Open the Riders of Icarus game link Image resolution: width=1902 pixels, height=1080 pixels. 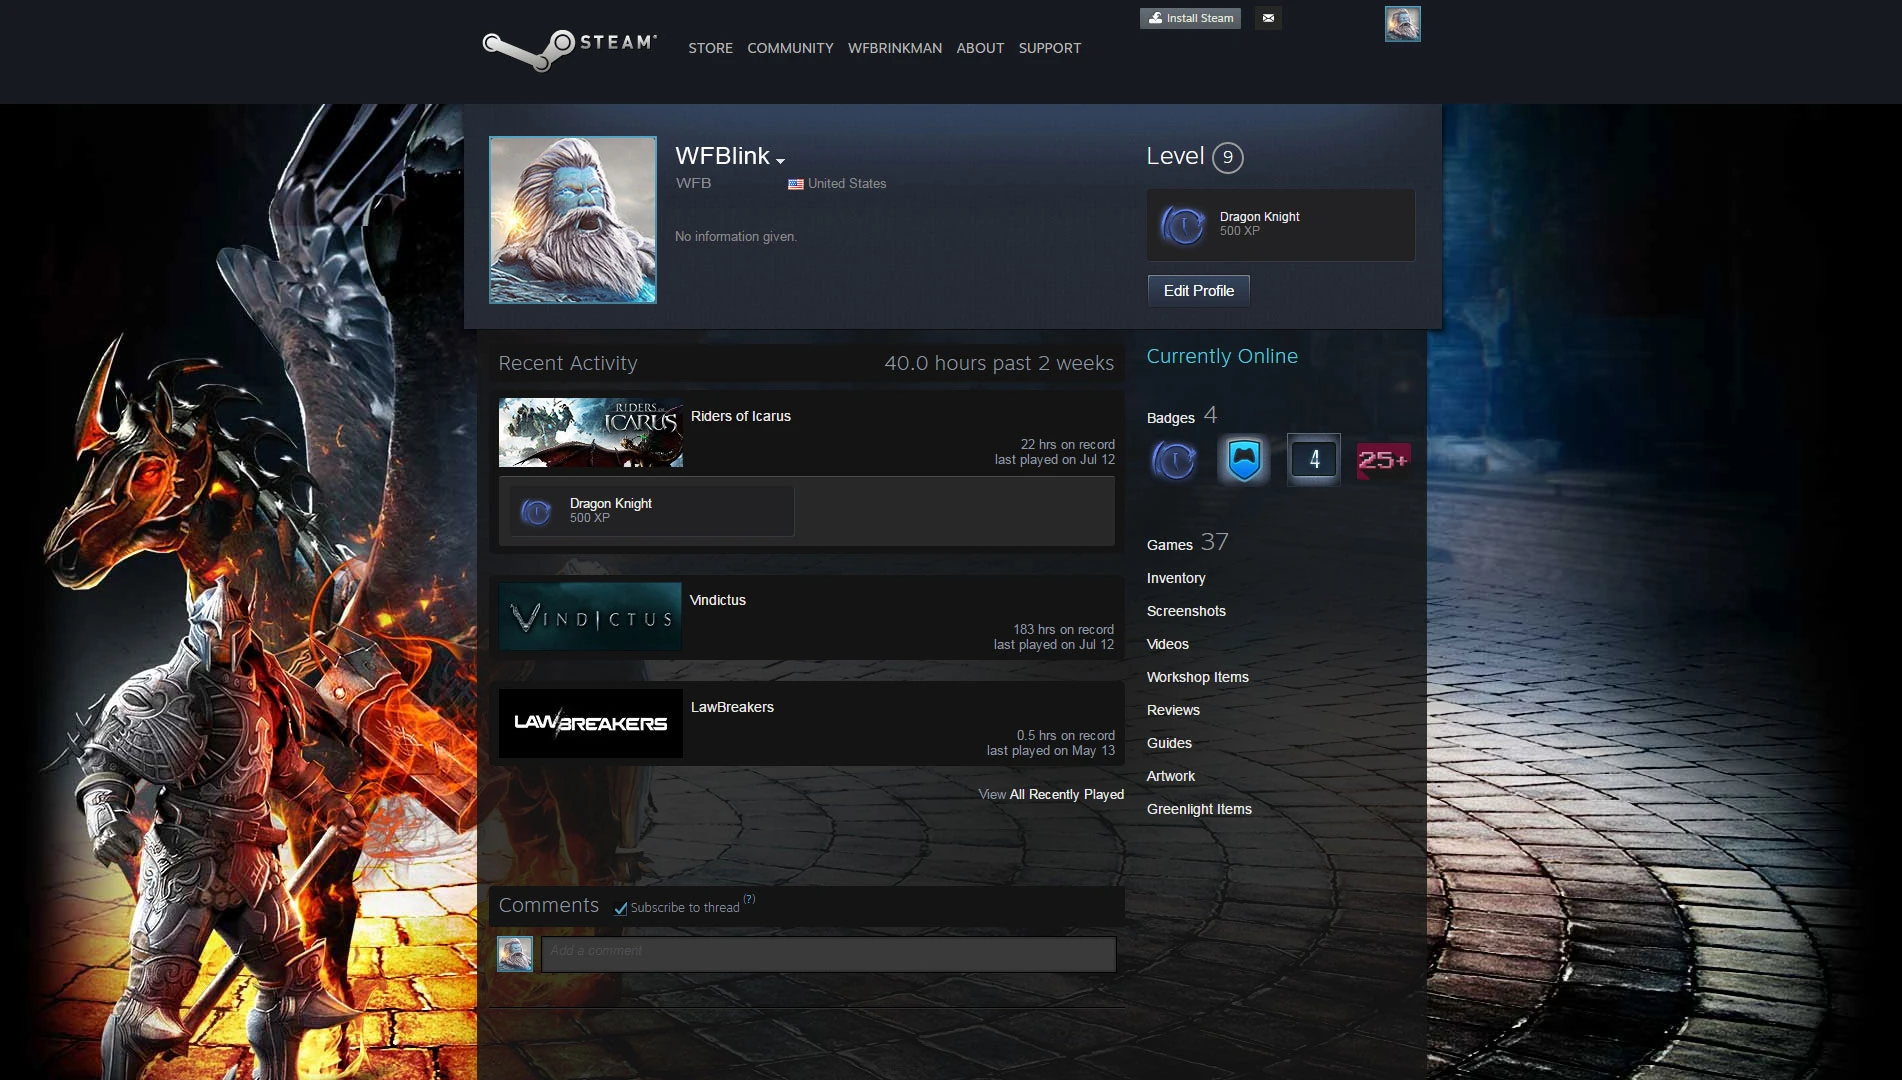point(741,416)
